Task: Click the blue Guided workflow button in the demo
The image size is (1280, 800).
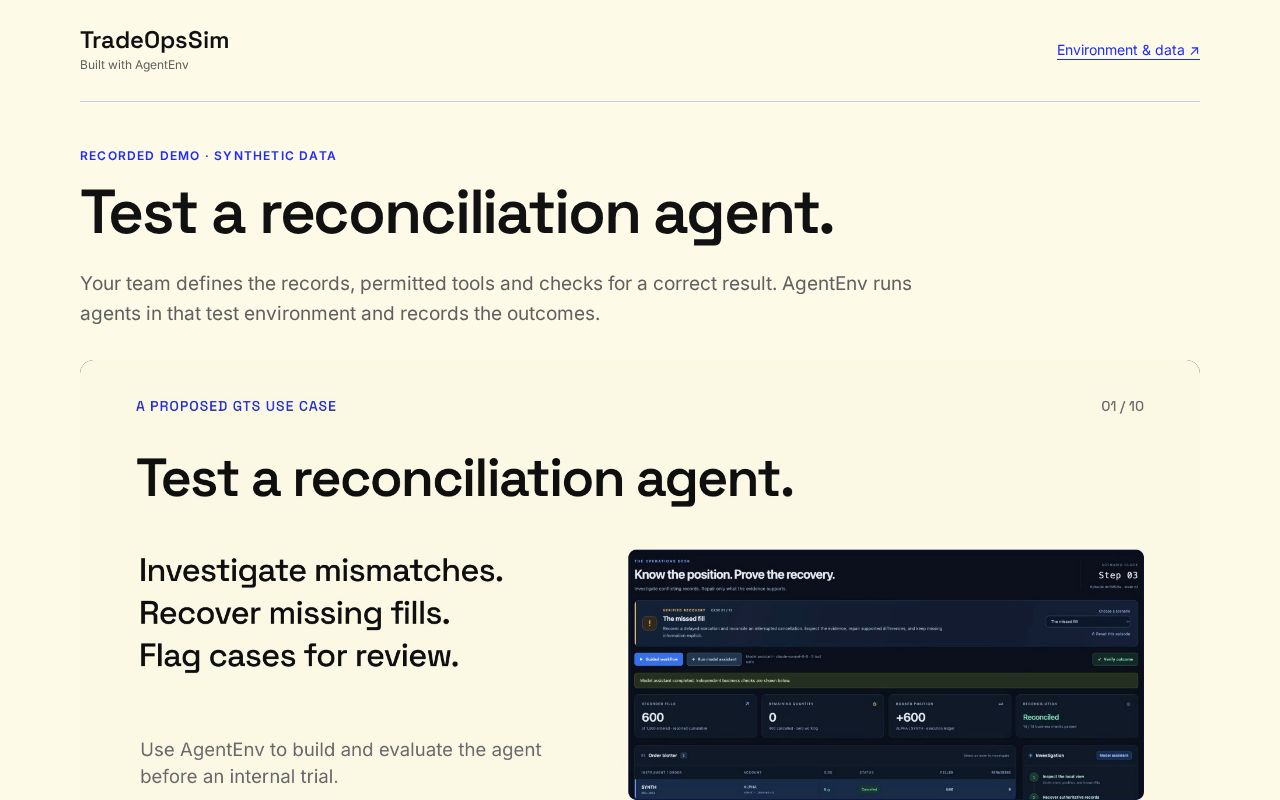Action: pos(658,660)
